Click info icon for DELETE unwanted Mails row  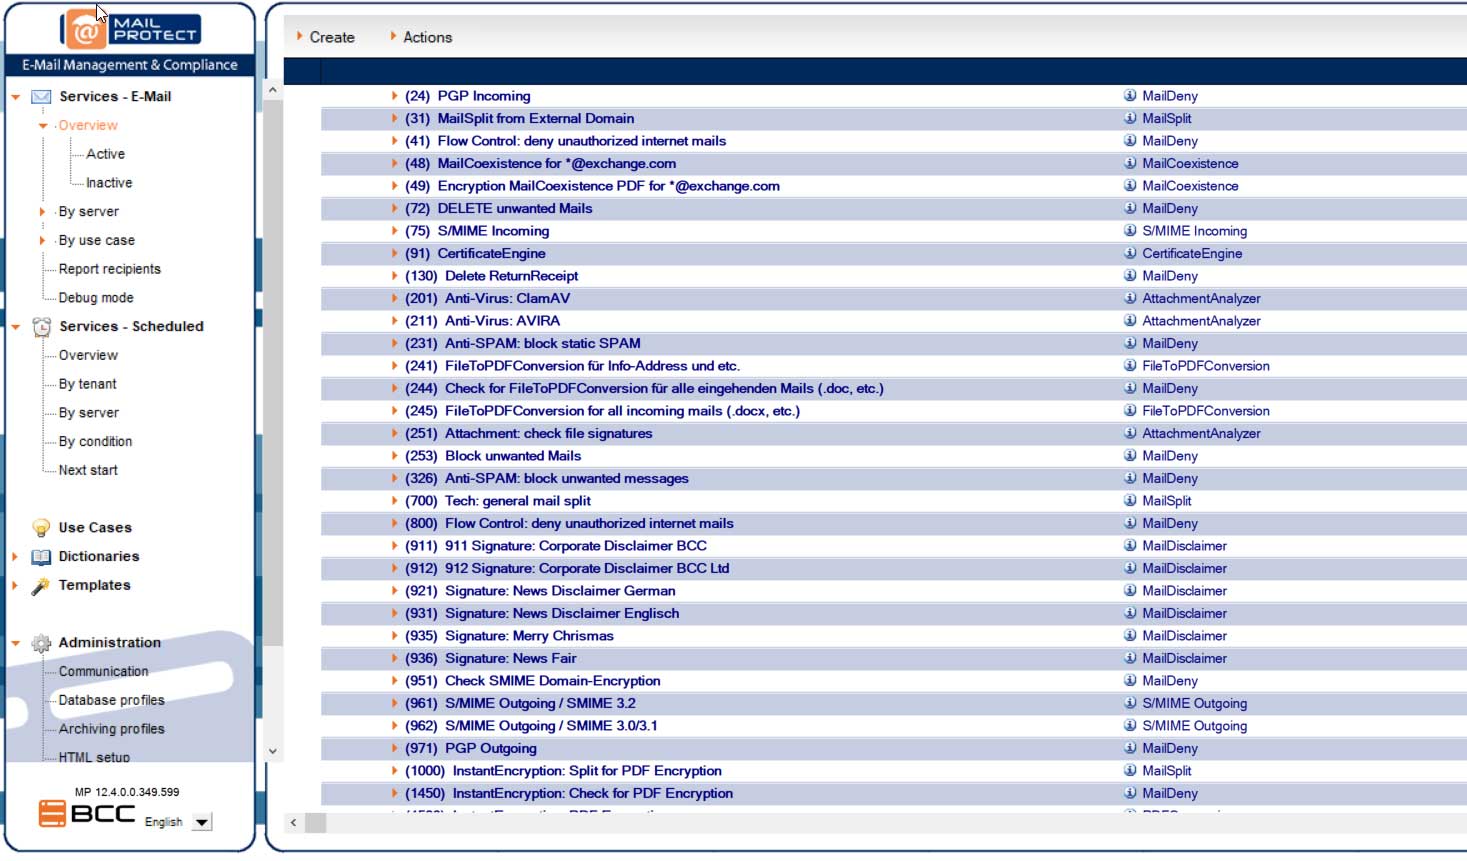(x=1130, y=208)
